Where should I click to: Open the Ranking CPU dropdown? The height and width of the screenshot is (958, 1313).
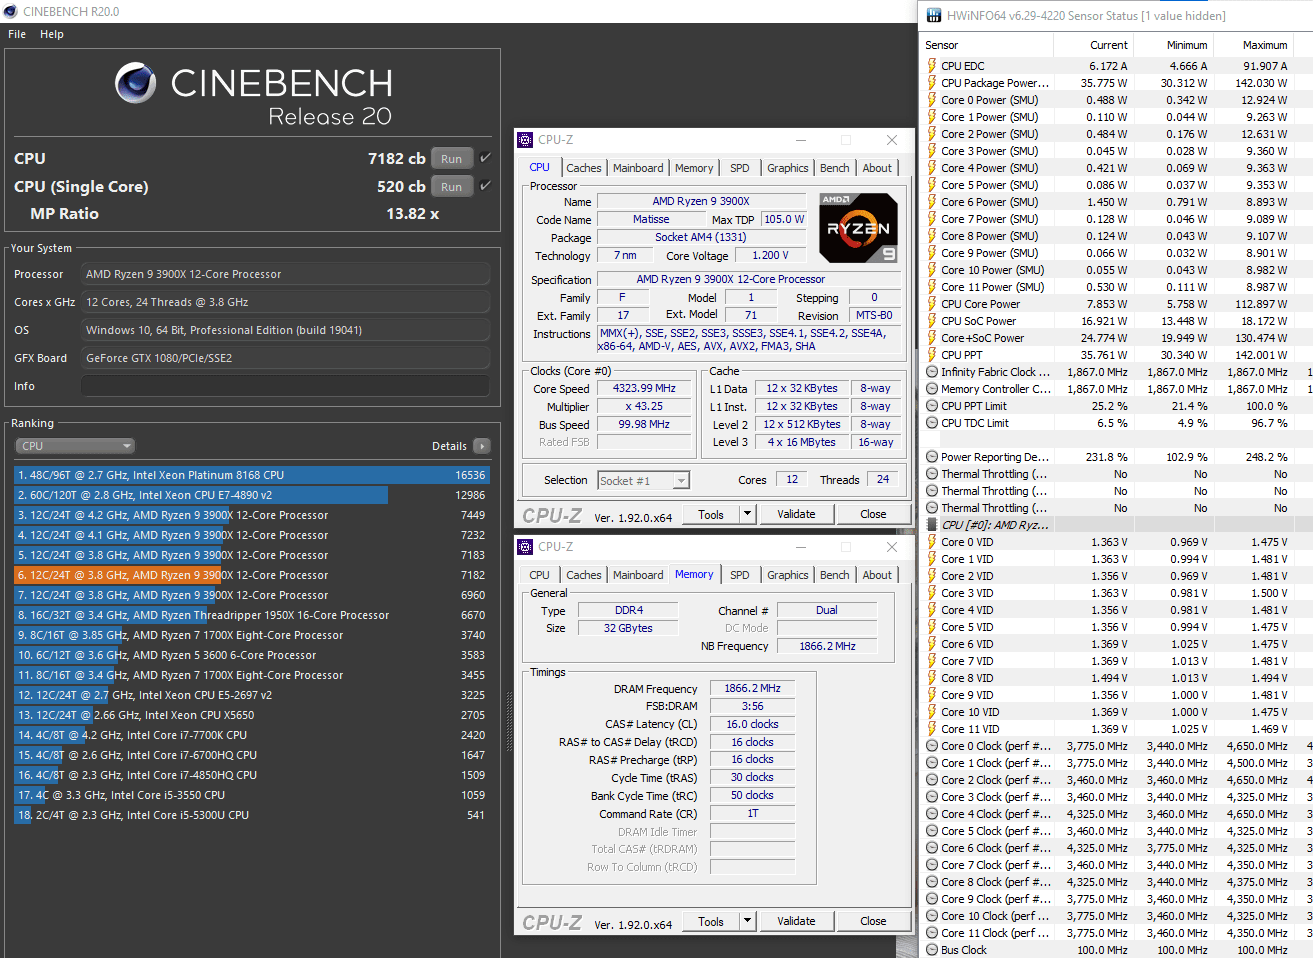(x=75, y=446)
